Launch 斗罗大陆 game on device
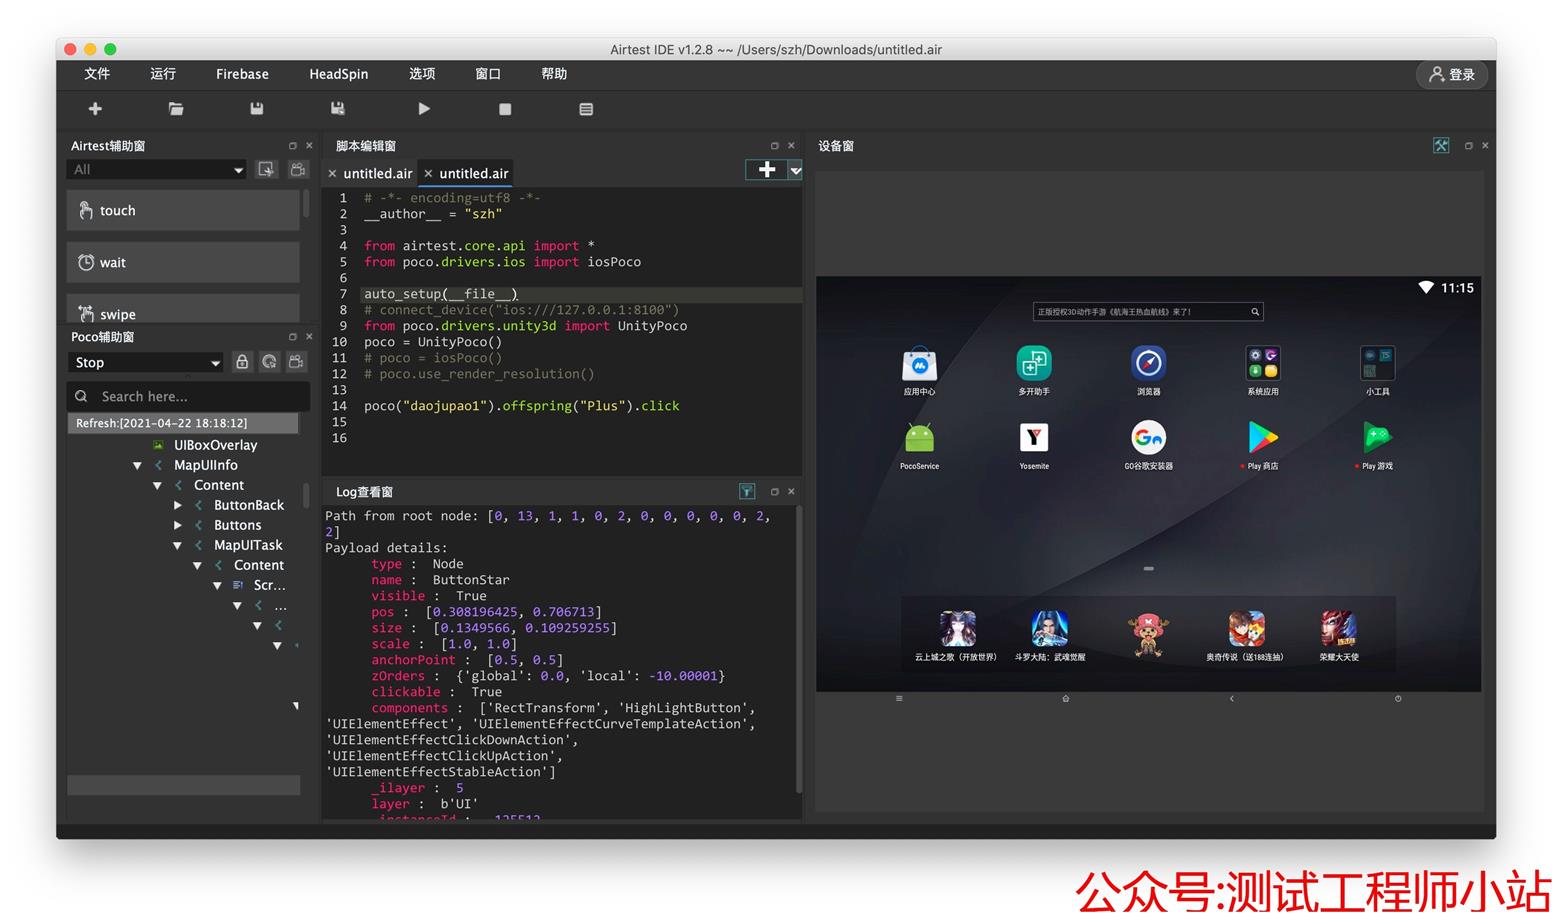1552x913 pixels. tap(1050, 636)
